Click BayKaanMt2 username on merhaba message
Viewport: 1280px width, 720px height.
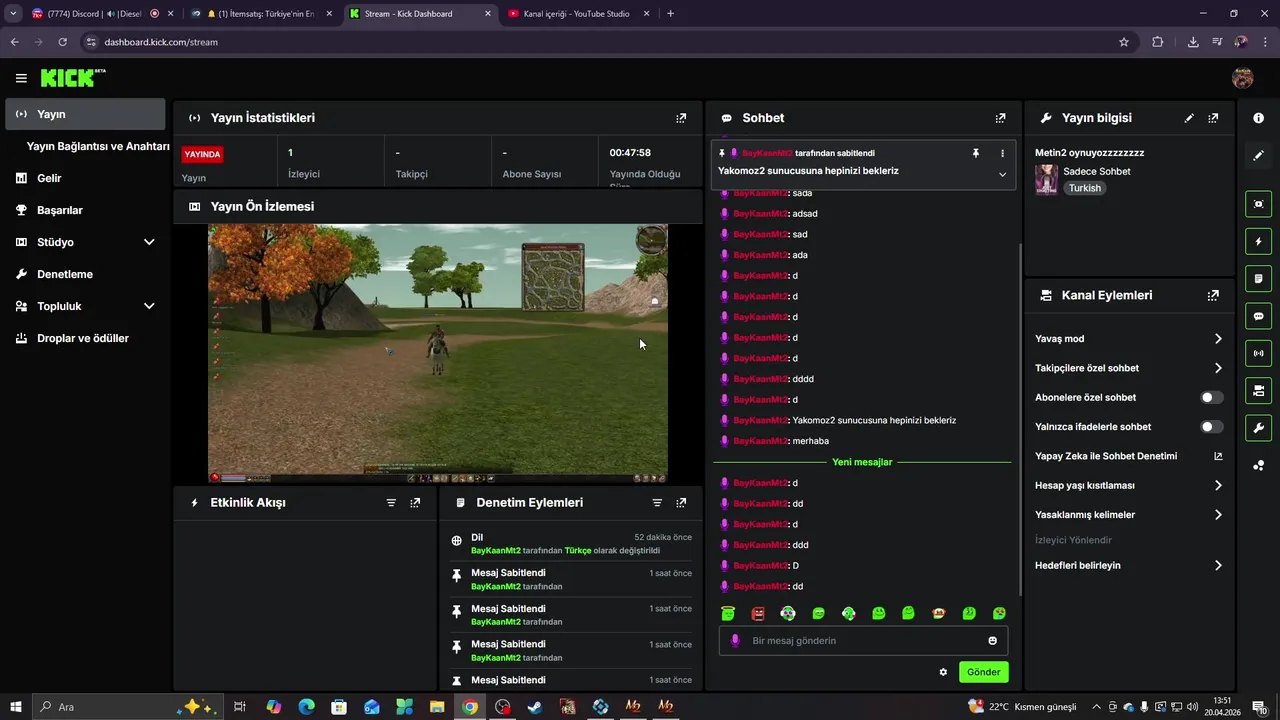760,441
